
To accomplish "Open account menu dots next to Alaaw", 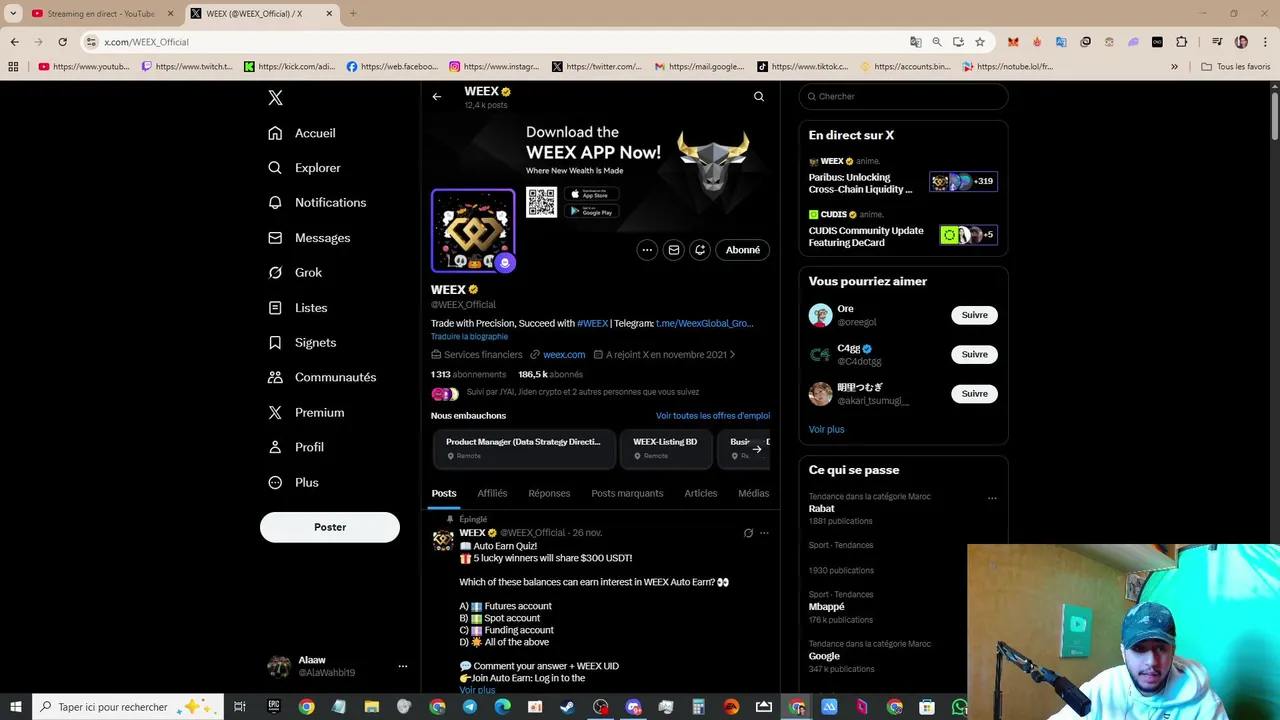I will tap(402, 666).
